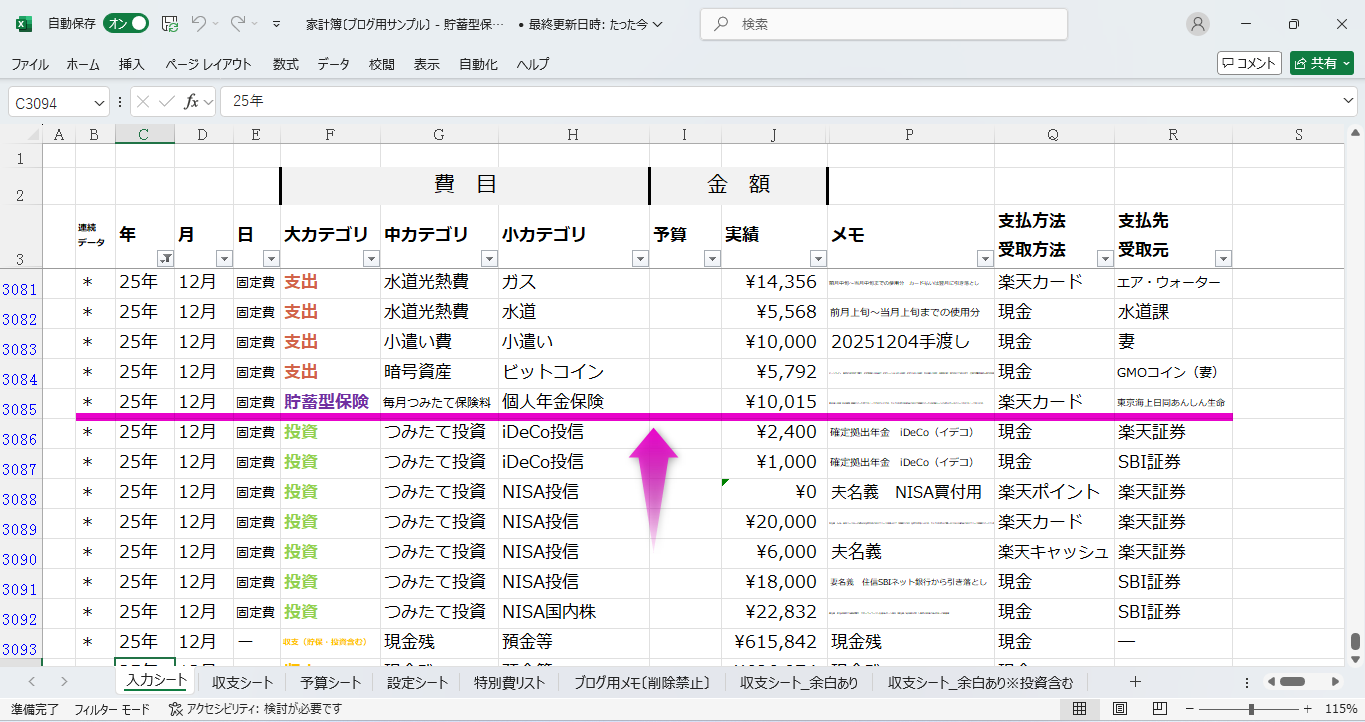1365x722 pixels.
Task: Click the Undo arrow icon
Action: pyautogui.click(x=199, y=24)
